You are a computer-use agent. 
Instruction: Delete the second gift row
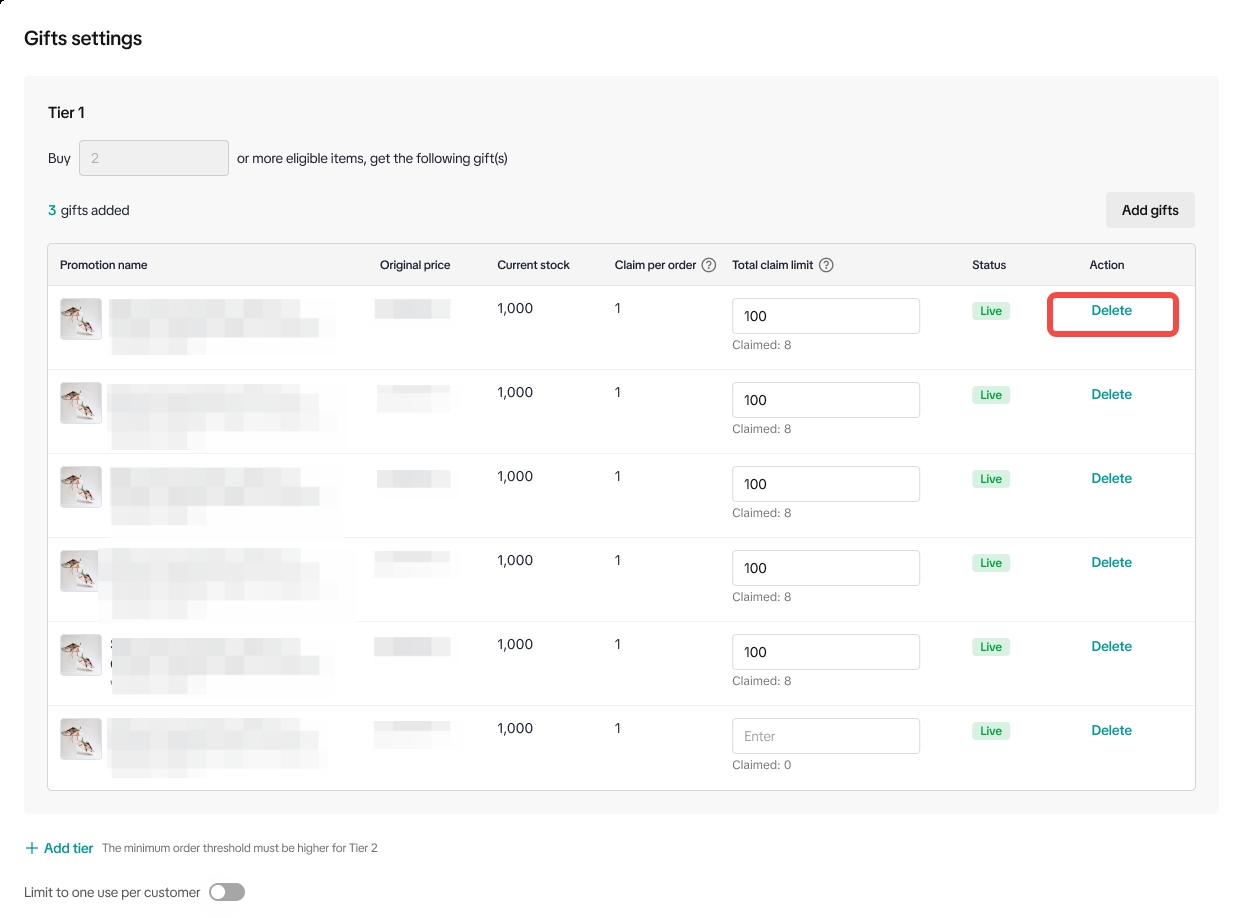[1111, 395]
